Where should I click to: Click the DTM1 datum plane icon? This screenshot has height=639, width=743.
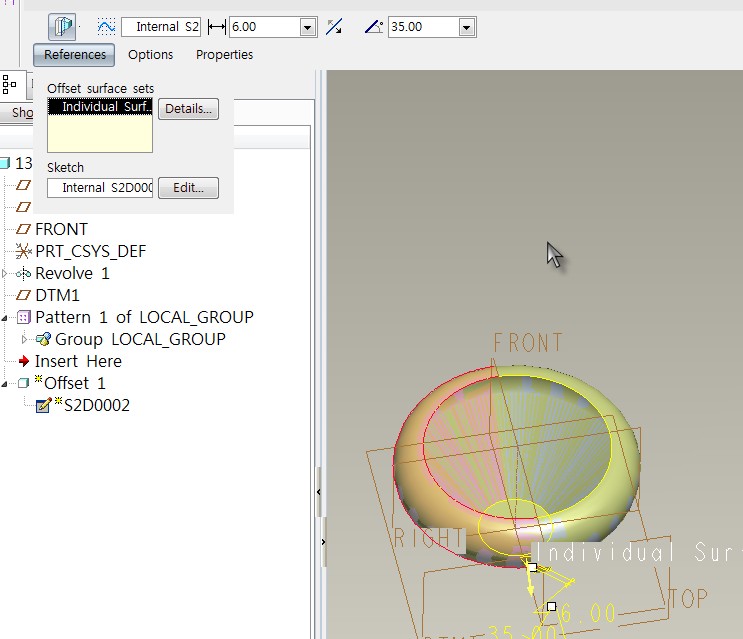[x=23, y=295]
